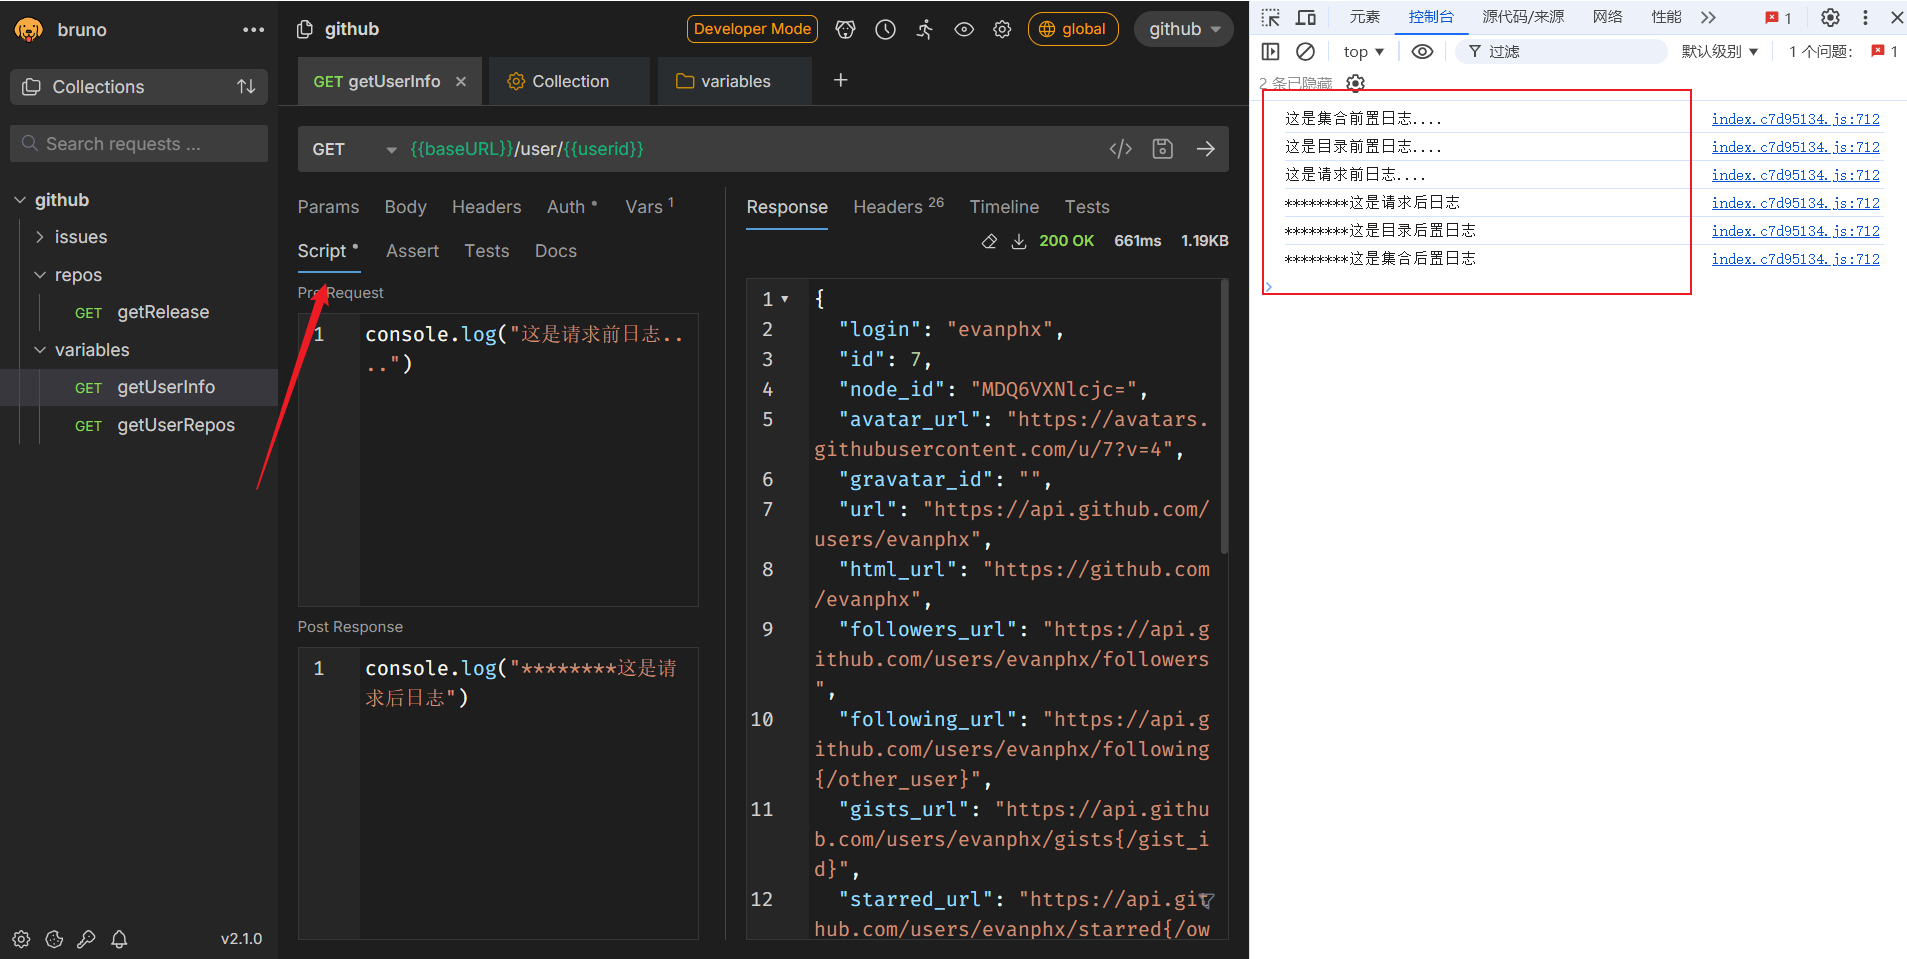Screen dimensions: 1907x959
Task: Clear the console with the circle-slash icon
Action: coord(1305,51)
